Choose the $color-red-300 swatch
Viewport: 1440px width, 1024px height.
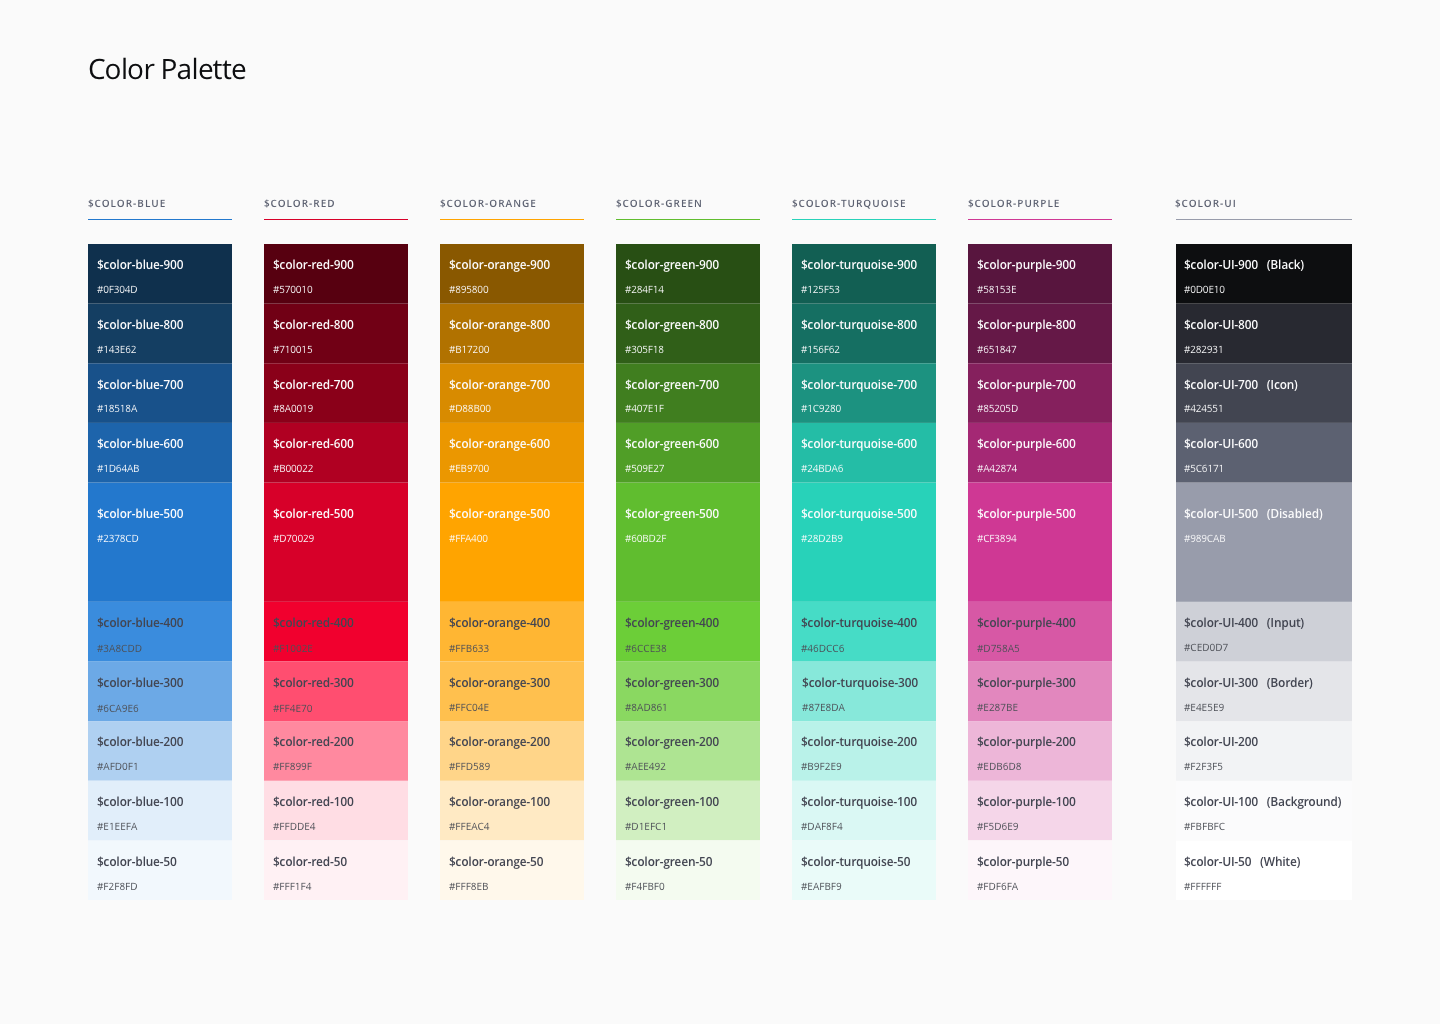[x=336, y=691]
